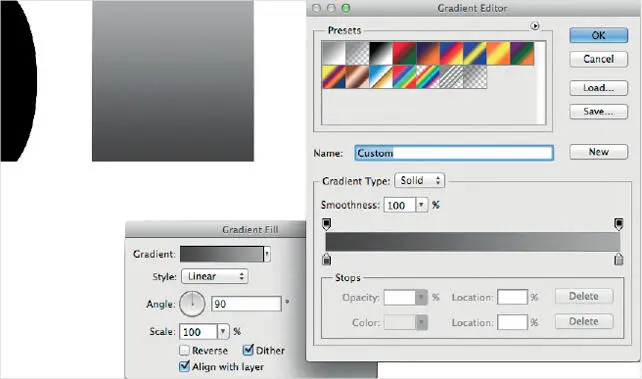Screen dimensions: 642x379
Task: Select the right opacity stop above gradient bar
Action: [x=619, y=224]
